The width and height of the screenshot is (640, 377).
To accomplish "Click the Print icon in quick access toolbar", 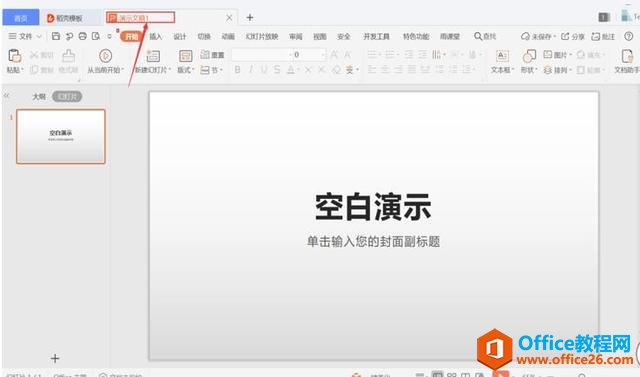I will click(82, 36).
